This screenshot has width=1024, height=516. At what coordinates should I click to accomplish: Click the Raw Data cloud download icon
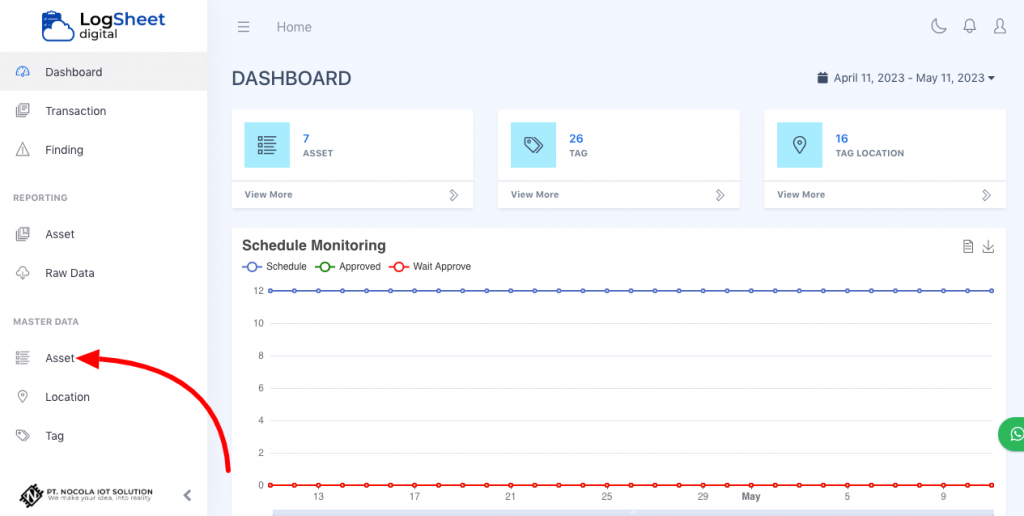click(x=23, y=273)
